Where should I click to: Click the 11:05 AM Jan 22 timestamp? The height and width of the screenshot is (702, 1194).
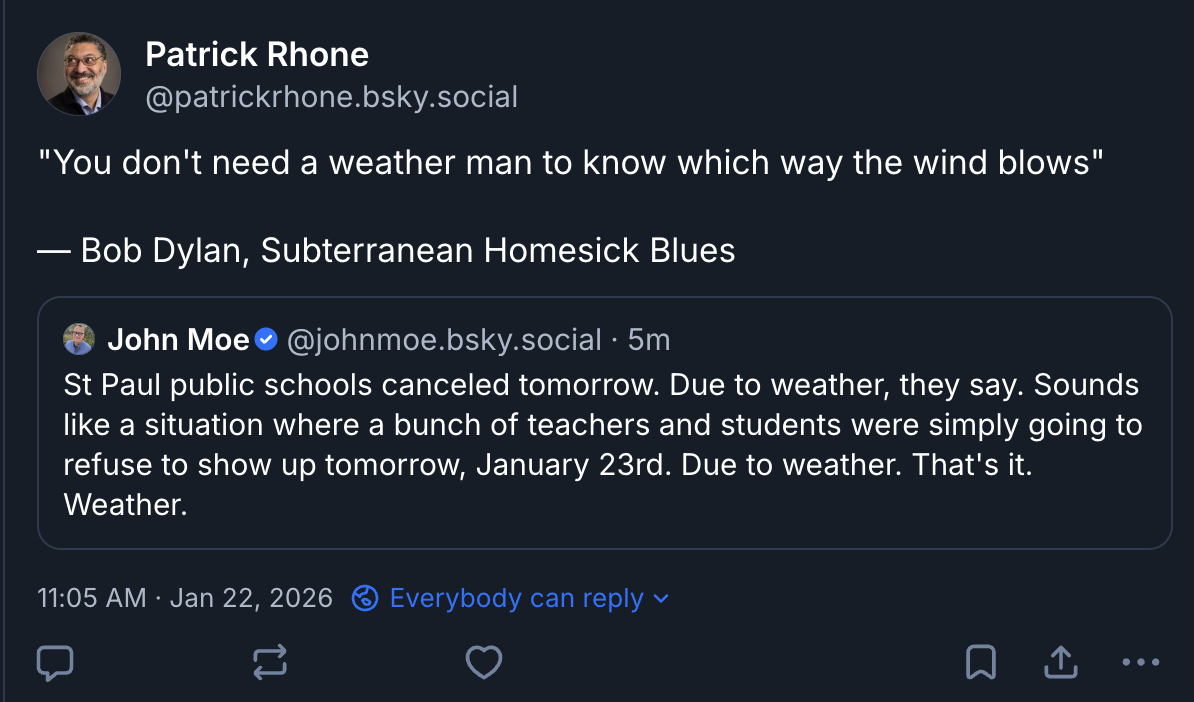(185, 599)
